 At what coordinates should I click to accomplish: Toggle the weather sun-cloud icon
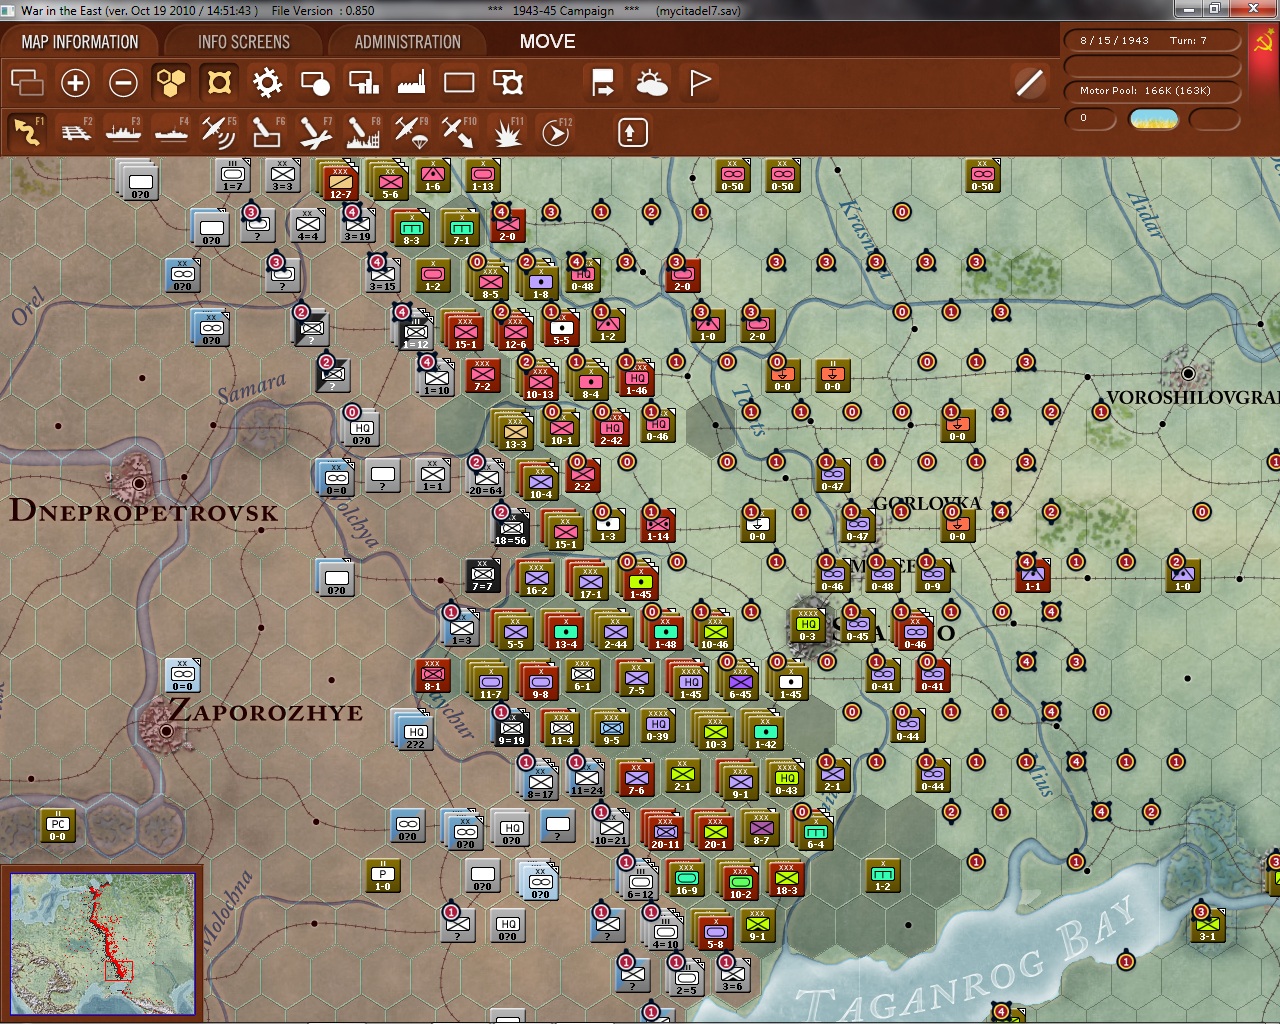point(652,83)
